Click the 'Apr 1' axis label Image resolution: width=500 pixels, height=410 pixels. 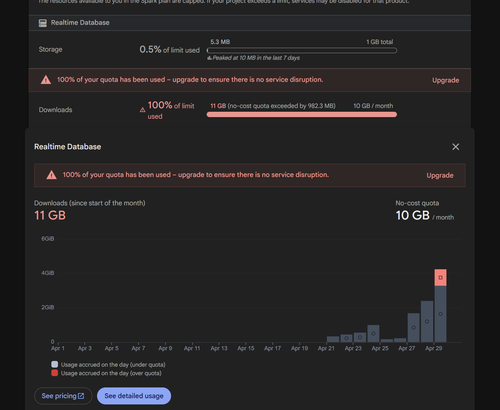pos(58,348)
